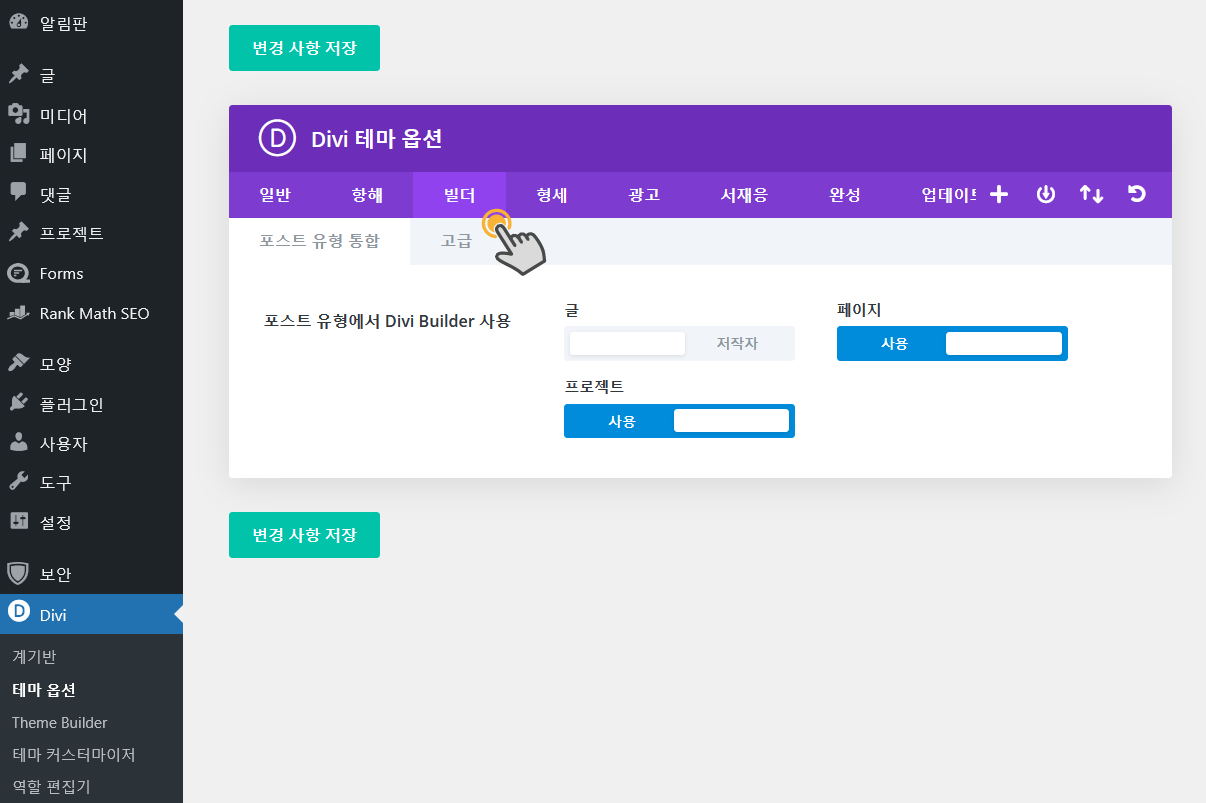Click the top 변경 사항 저장 button
Image resolution: width=1206 pixels, height=803 pixels.
coord(304,47)
